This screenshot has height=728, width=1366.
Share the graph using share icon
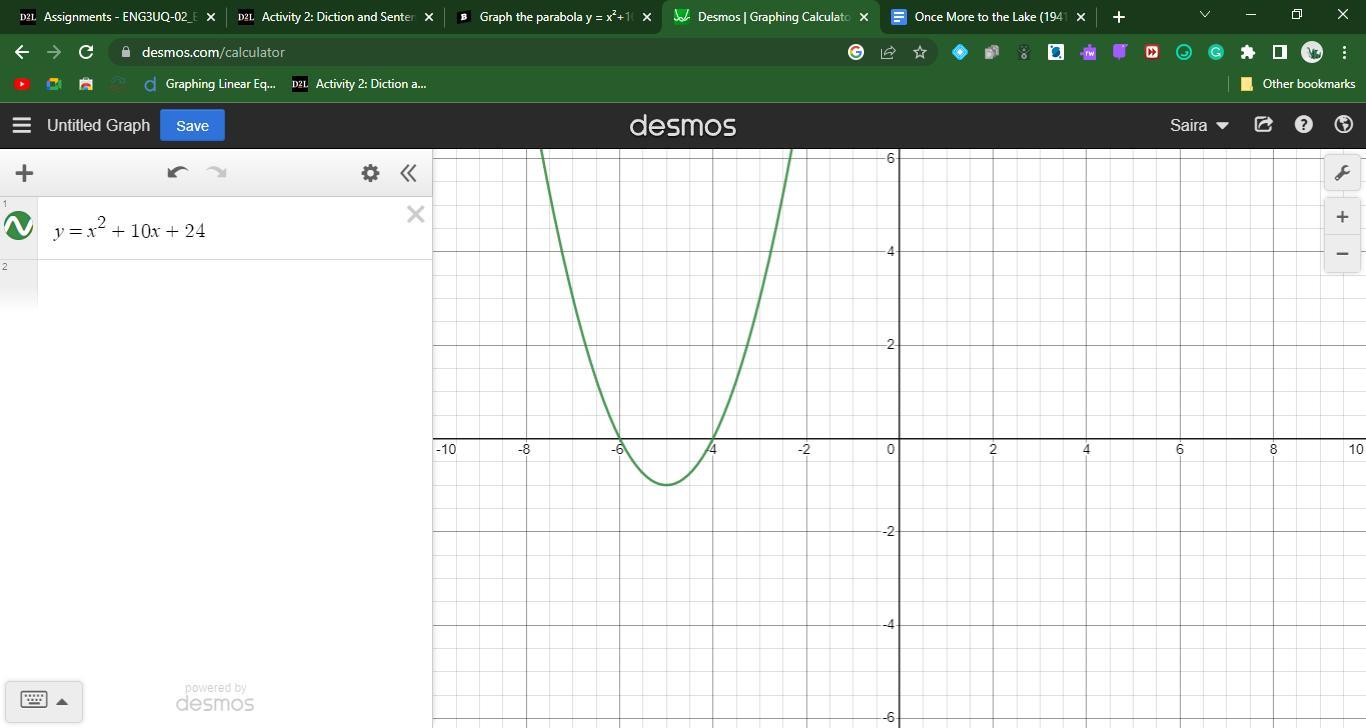pos(1263,125)
